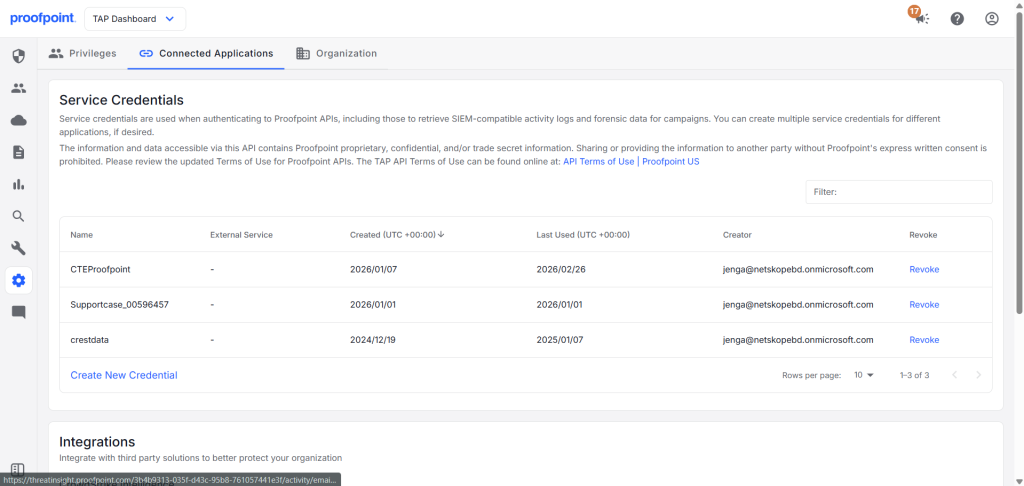Sort by the Last Used column header
This screenshot has height=486, width=1024.
point(583,235)
